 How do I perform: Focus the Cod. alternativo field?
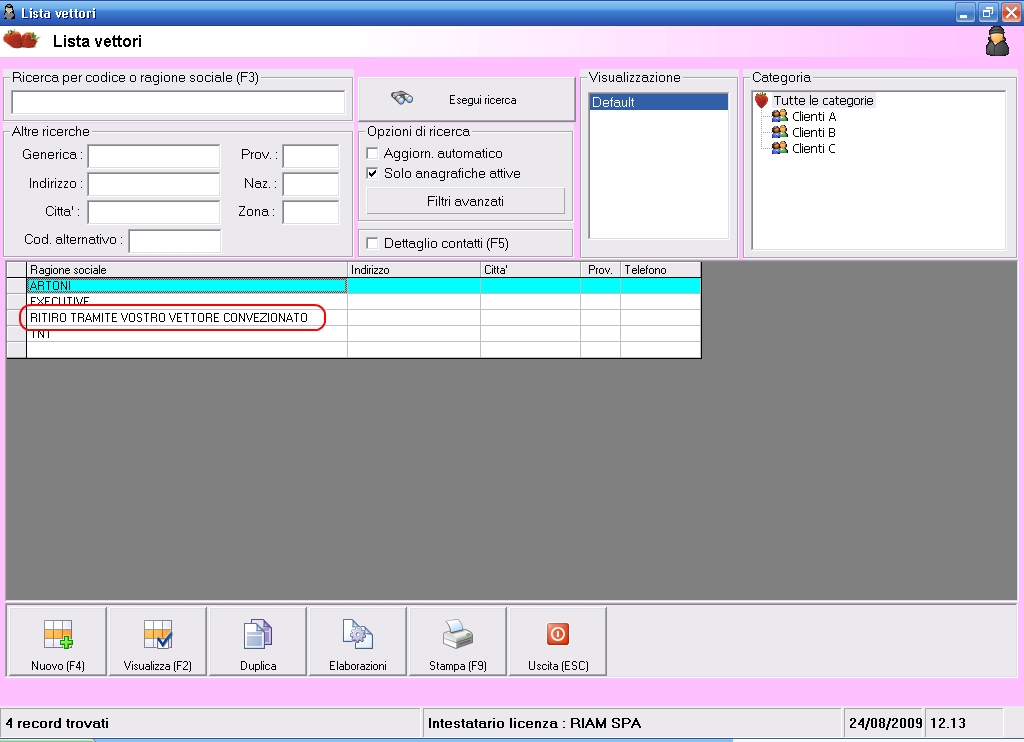[175, 240]
